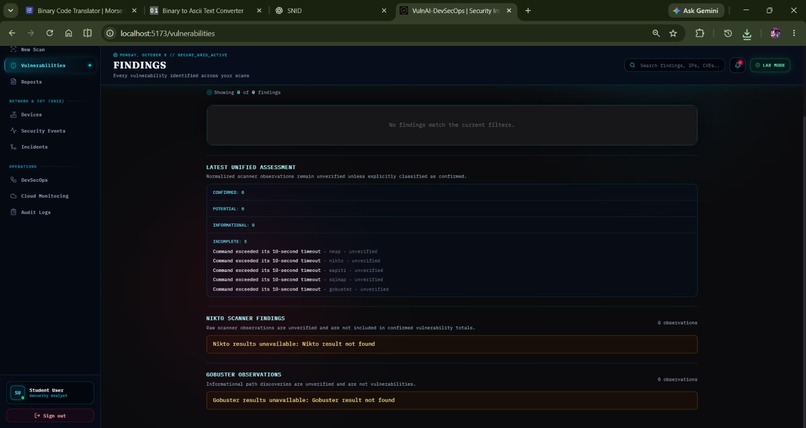Click the browser forward arrow
This screenshot has width=806, height=428.
tap(31, 33)
